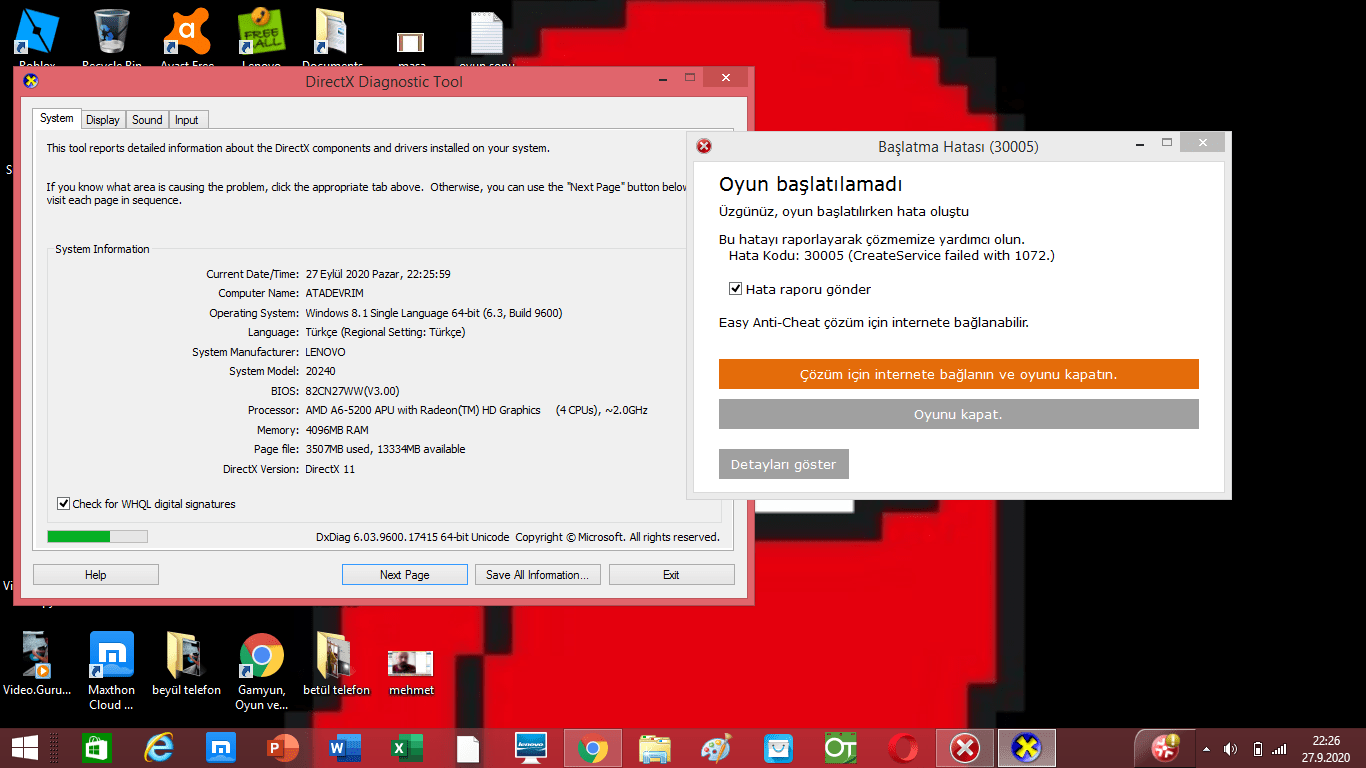
Task: Launch Paint from the taskbar
Action: coord(716,748)
